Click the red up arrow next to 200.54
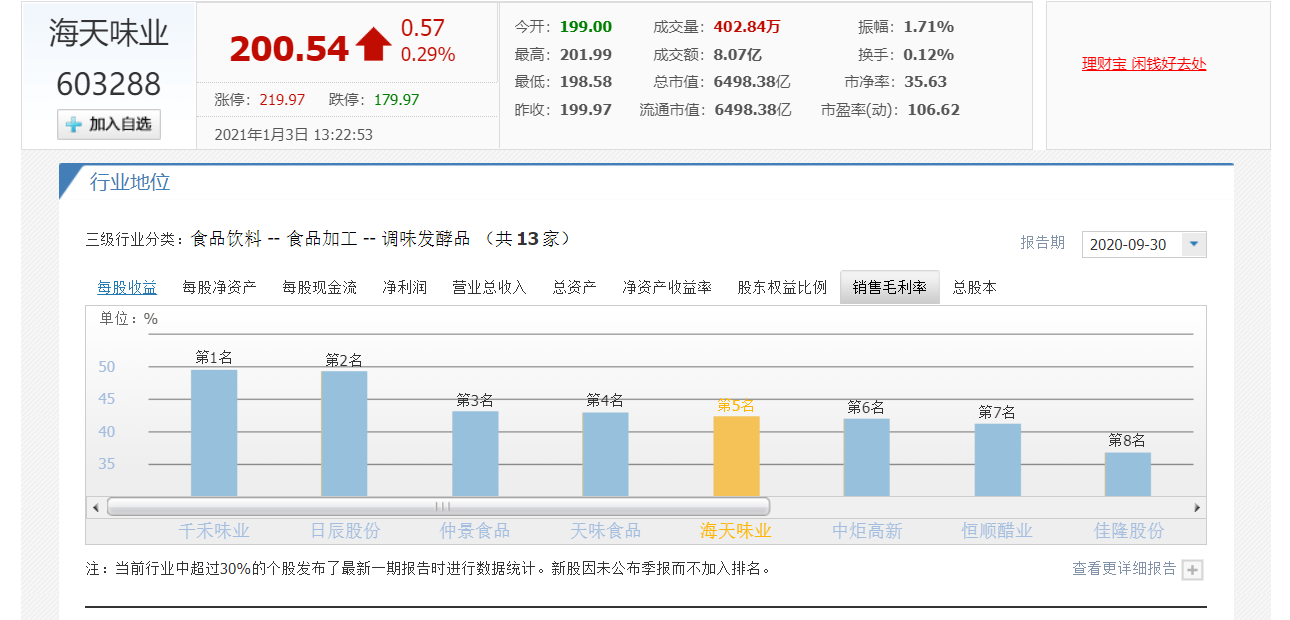Image resolution: width=1290 pixels, height=620 pixels. (x=374, y=46)
